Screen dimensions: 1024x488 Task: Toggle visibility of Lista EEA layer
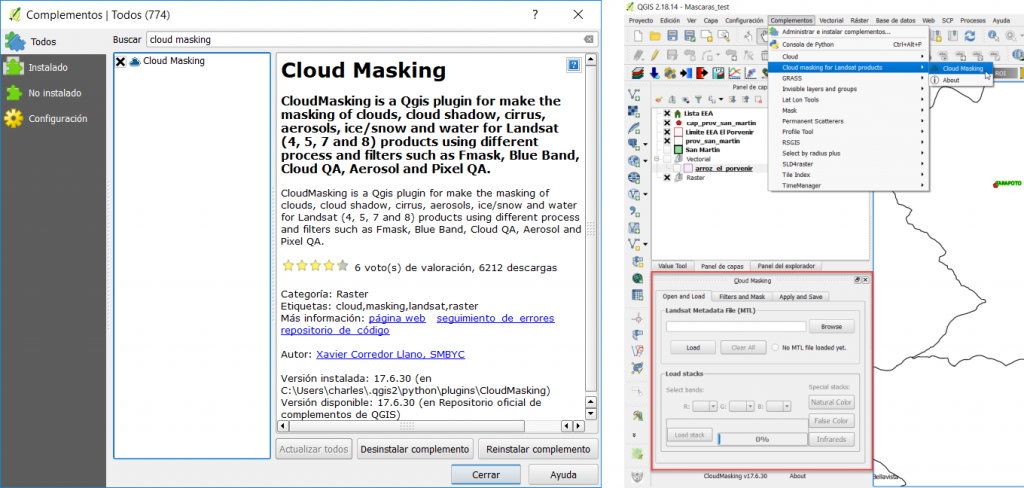(x=667, y=113)
